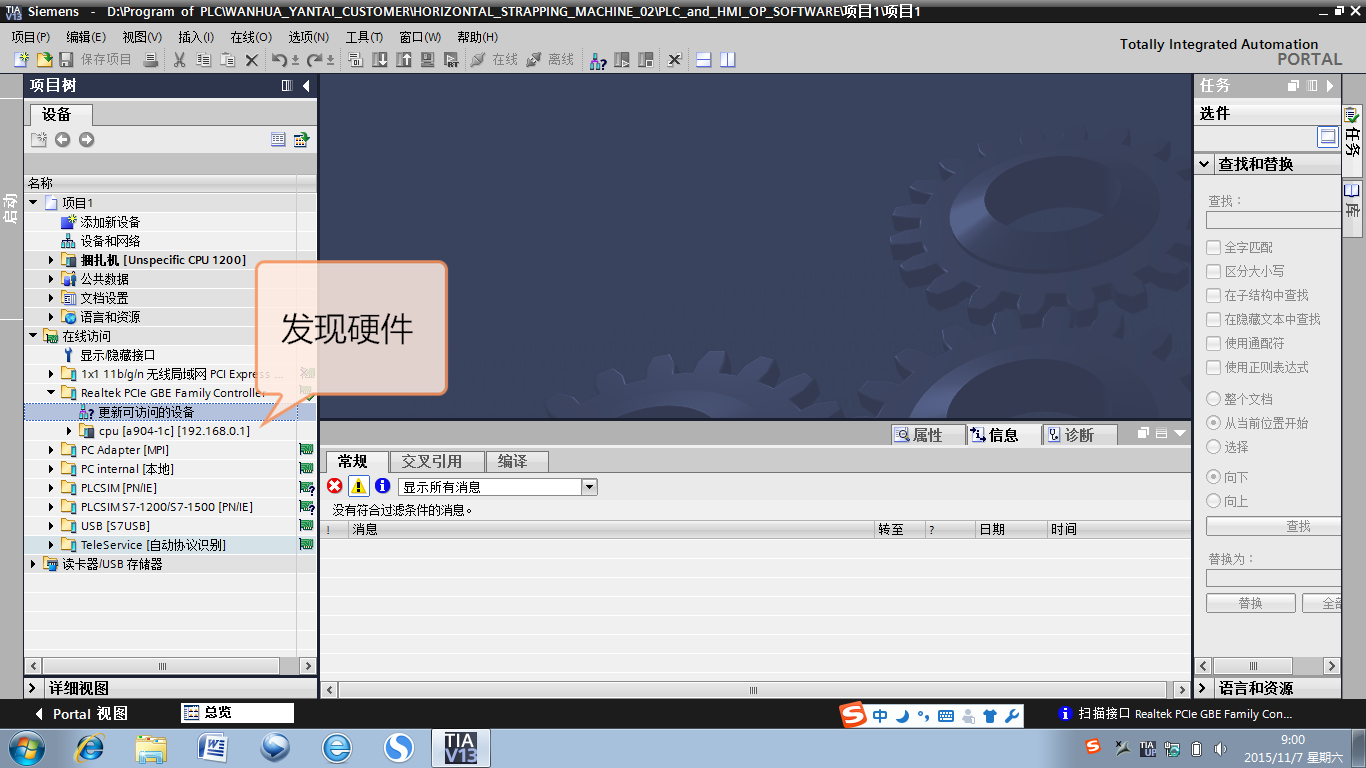The image size is (1366, 768).
Task: Click the Print toolbar icon
Action: 150,60
